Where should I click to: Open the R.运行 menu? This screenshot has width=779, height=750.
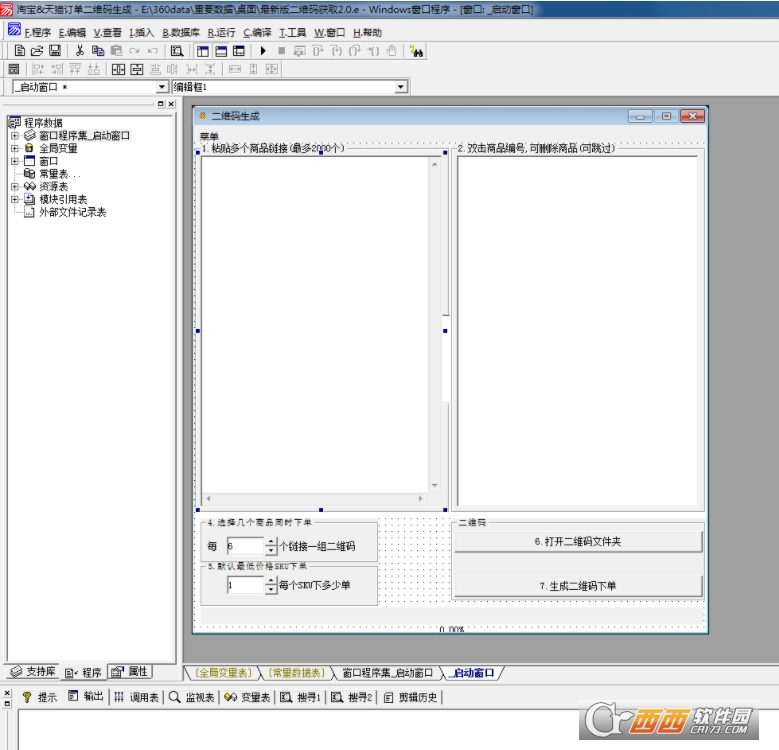pyautogui.click(x=222, y=32)
